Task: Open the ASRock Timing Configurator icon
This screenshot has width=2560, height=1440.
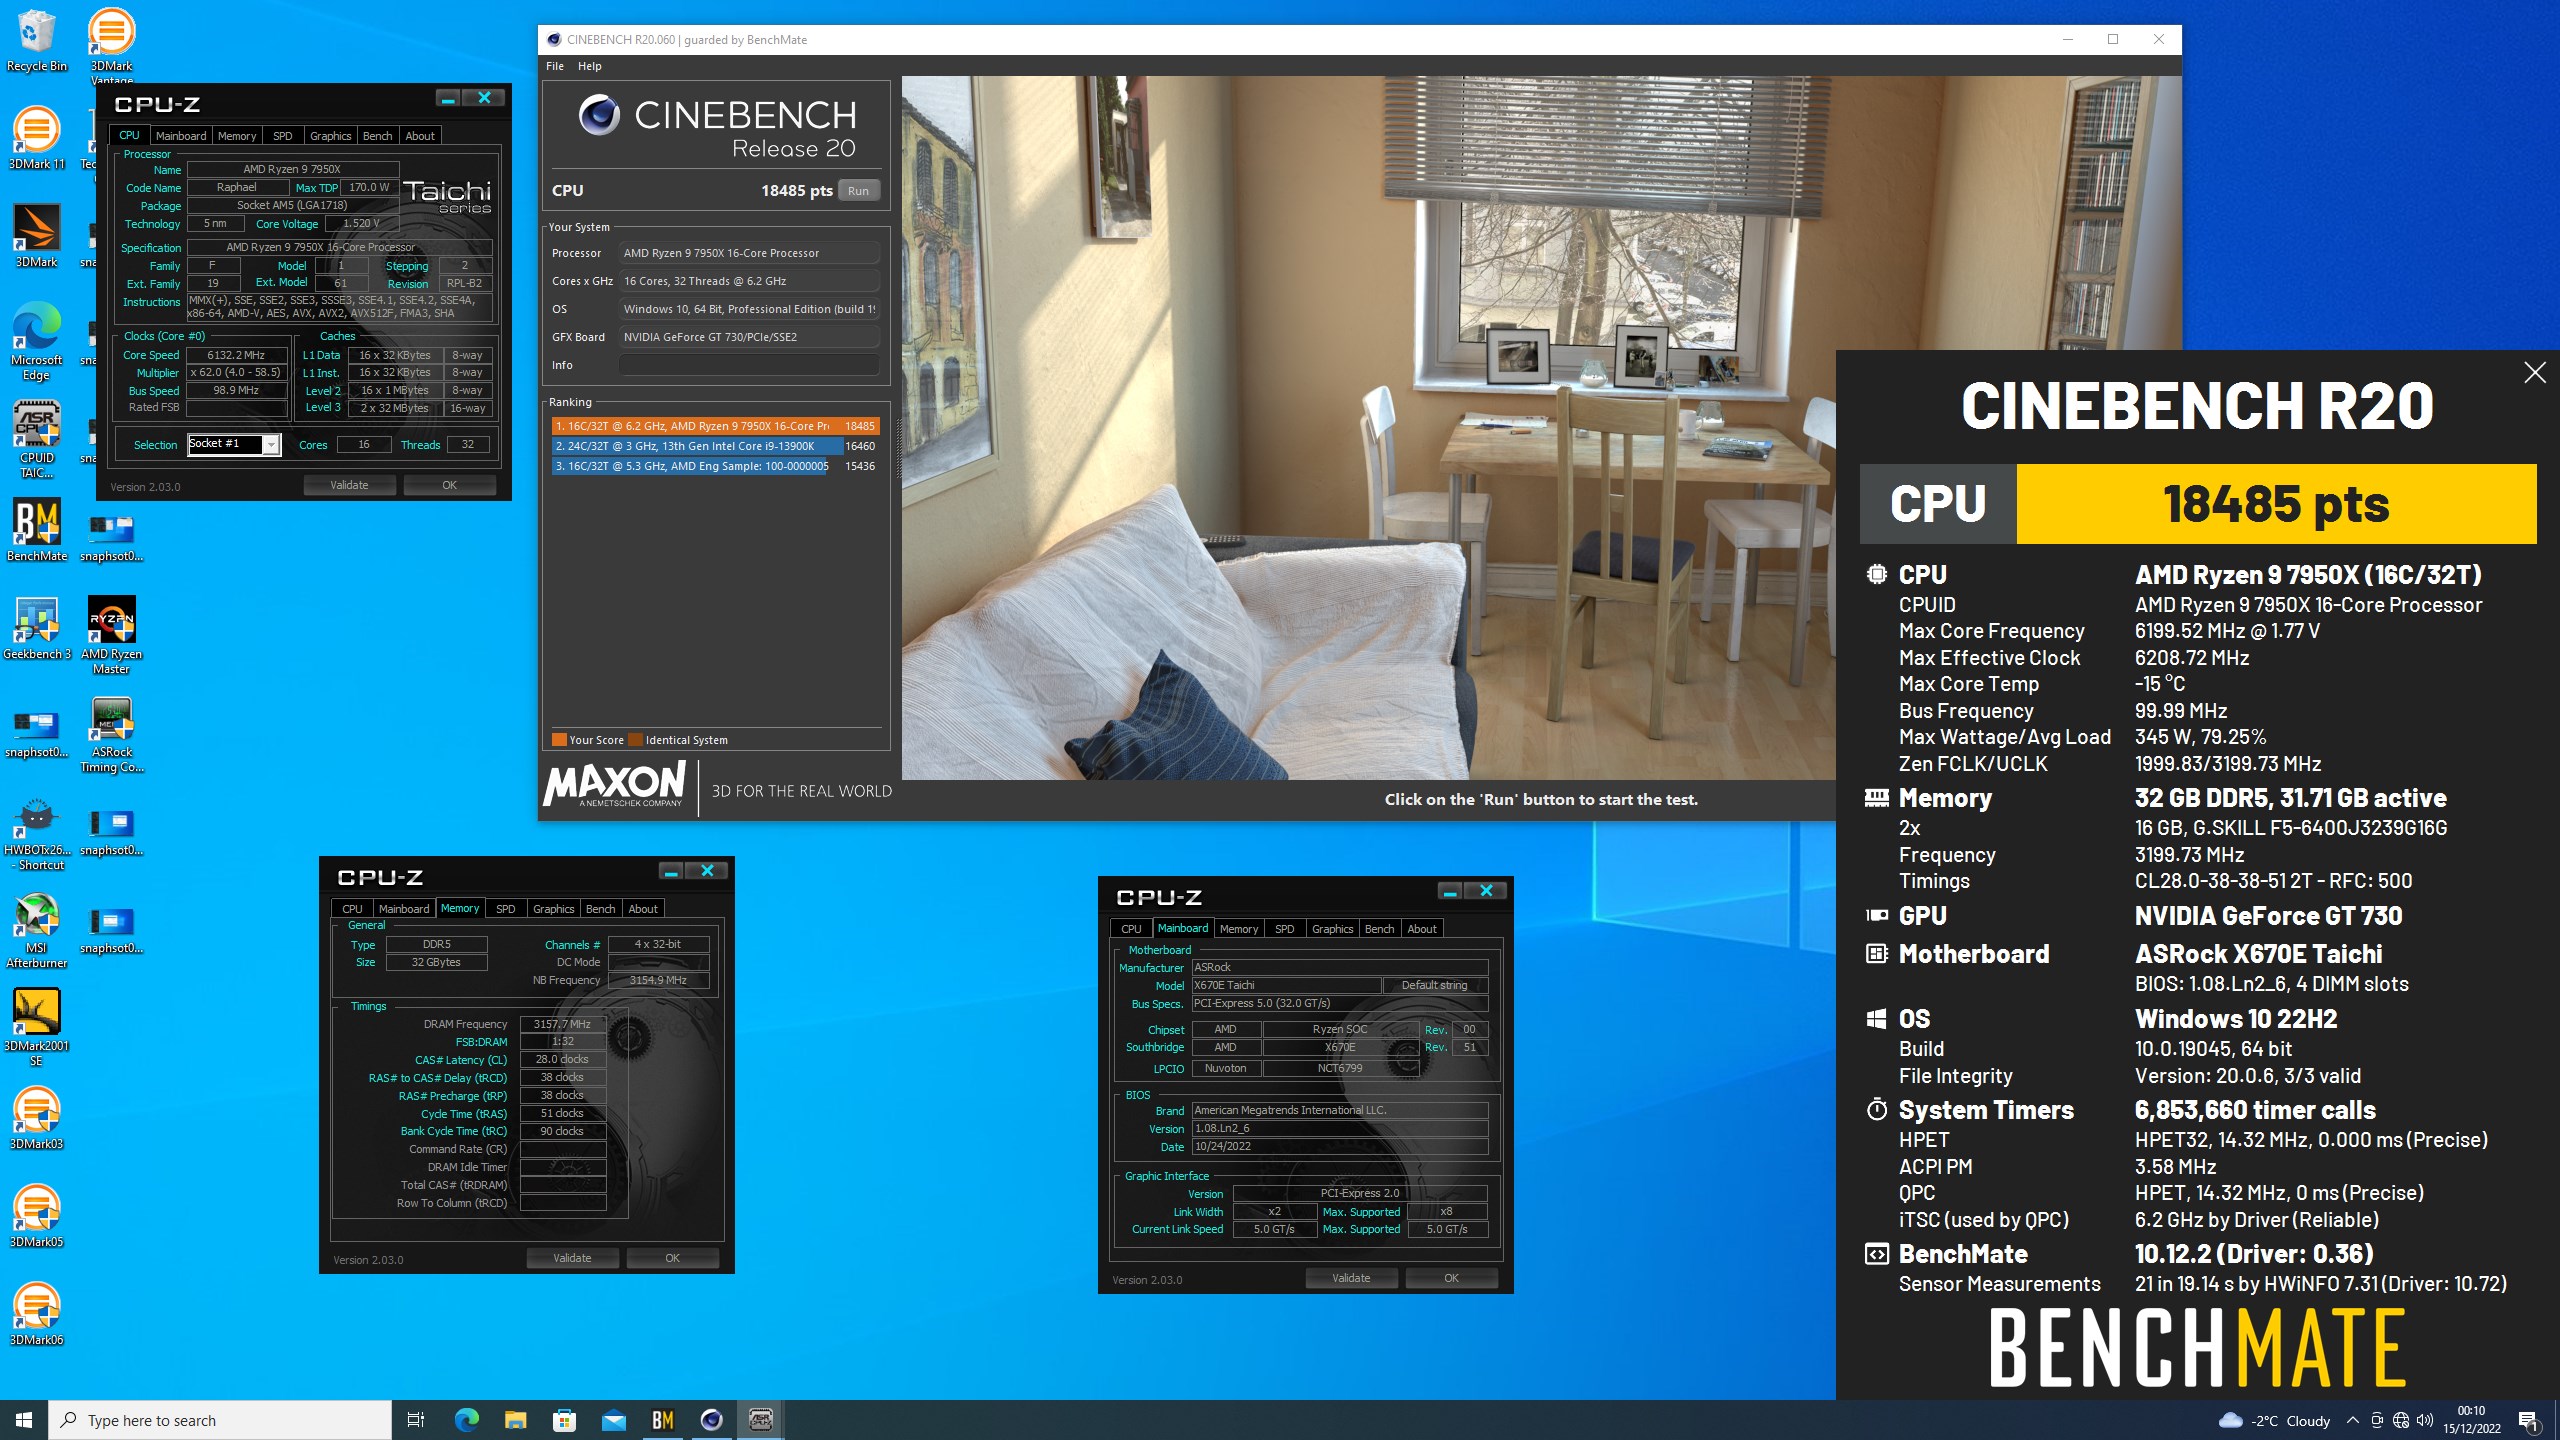Action: [111, 733]
